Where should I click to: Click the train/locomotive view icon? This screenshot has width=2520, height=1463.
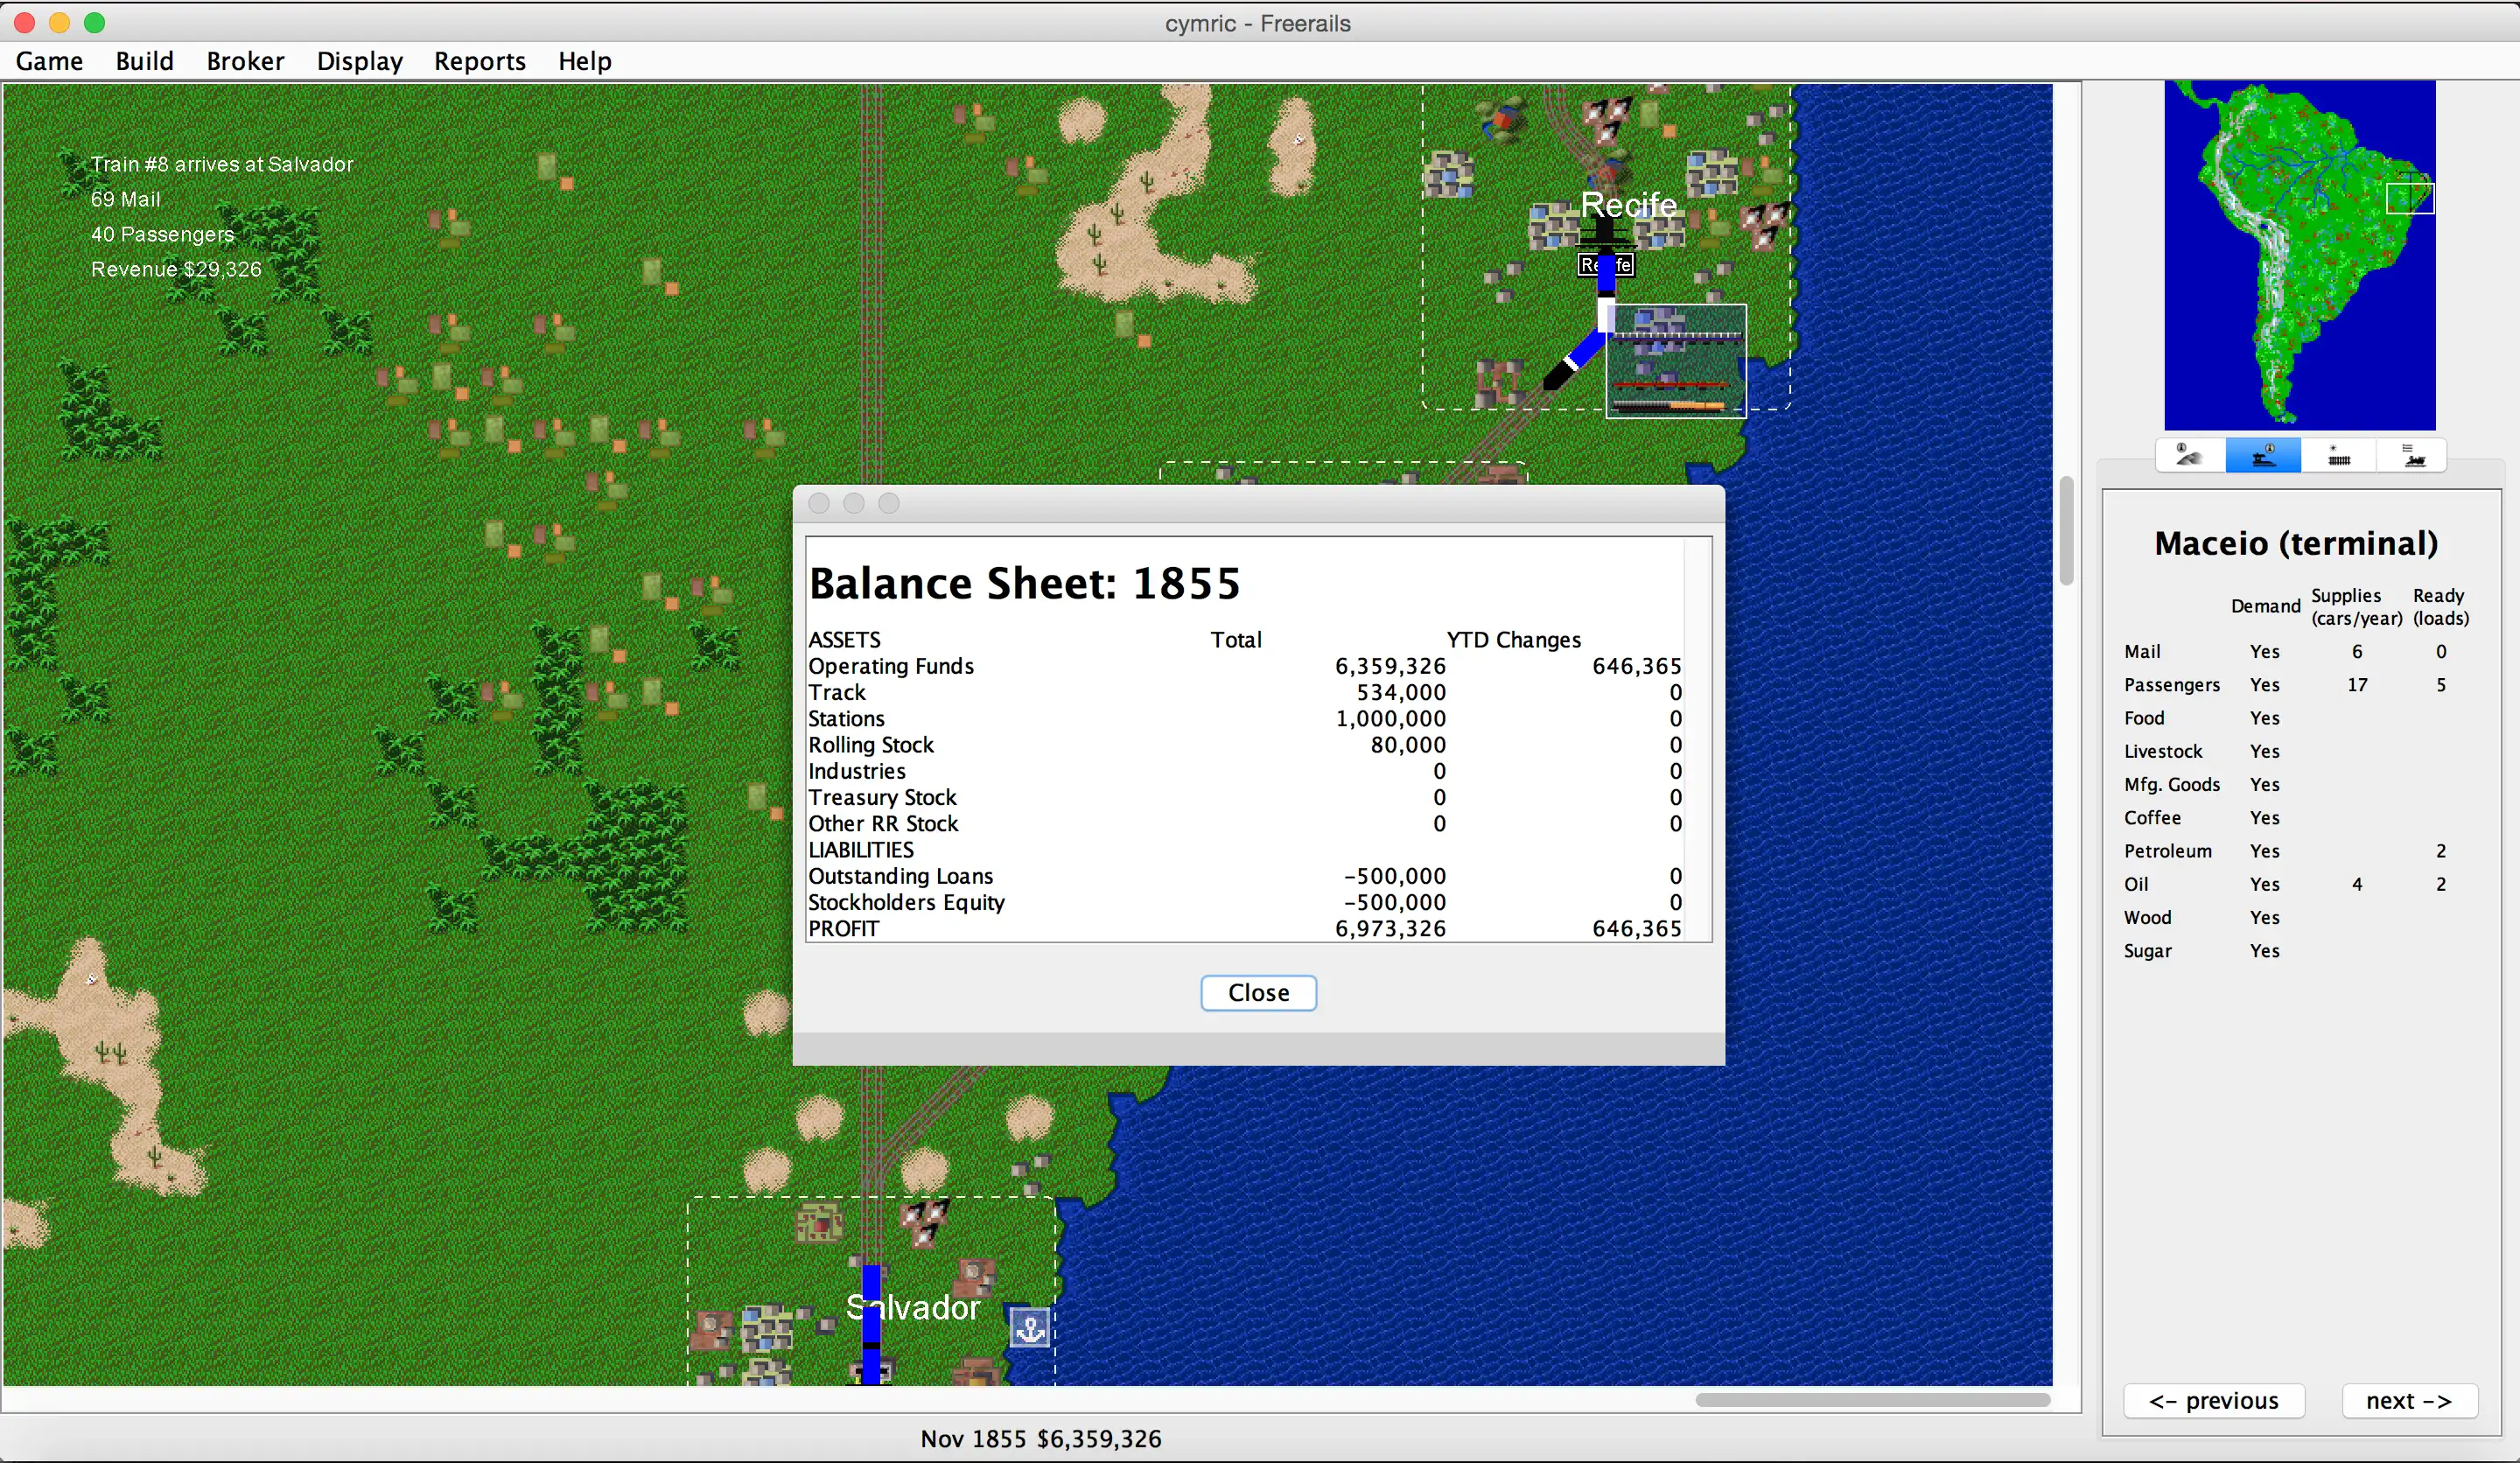coord(2418,458)
